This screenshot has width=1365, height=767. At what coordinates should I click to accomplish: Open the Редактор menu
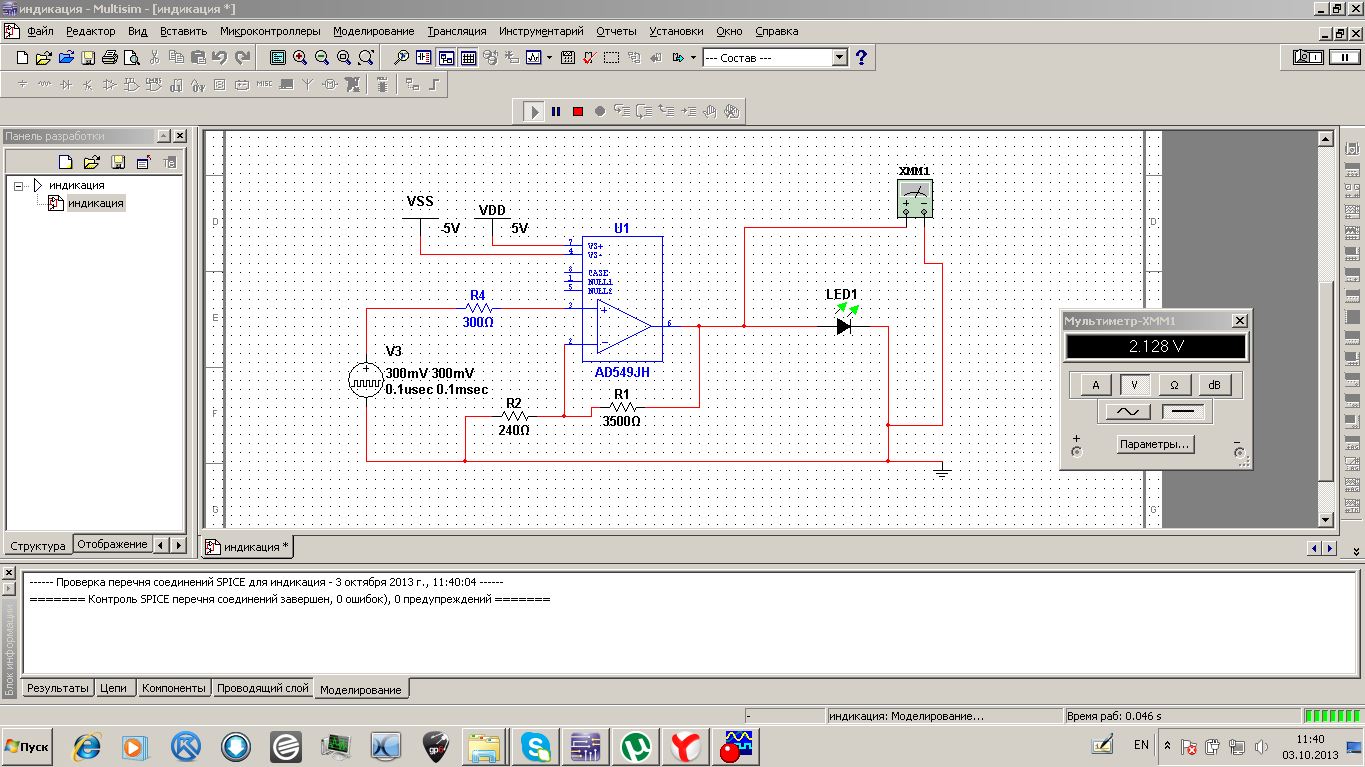(x=91, y=31)
